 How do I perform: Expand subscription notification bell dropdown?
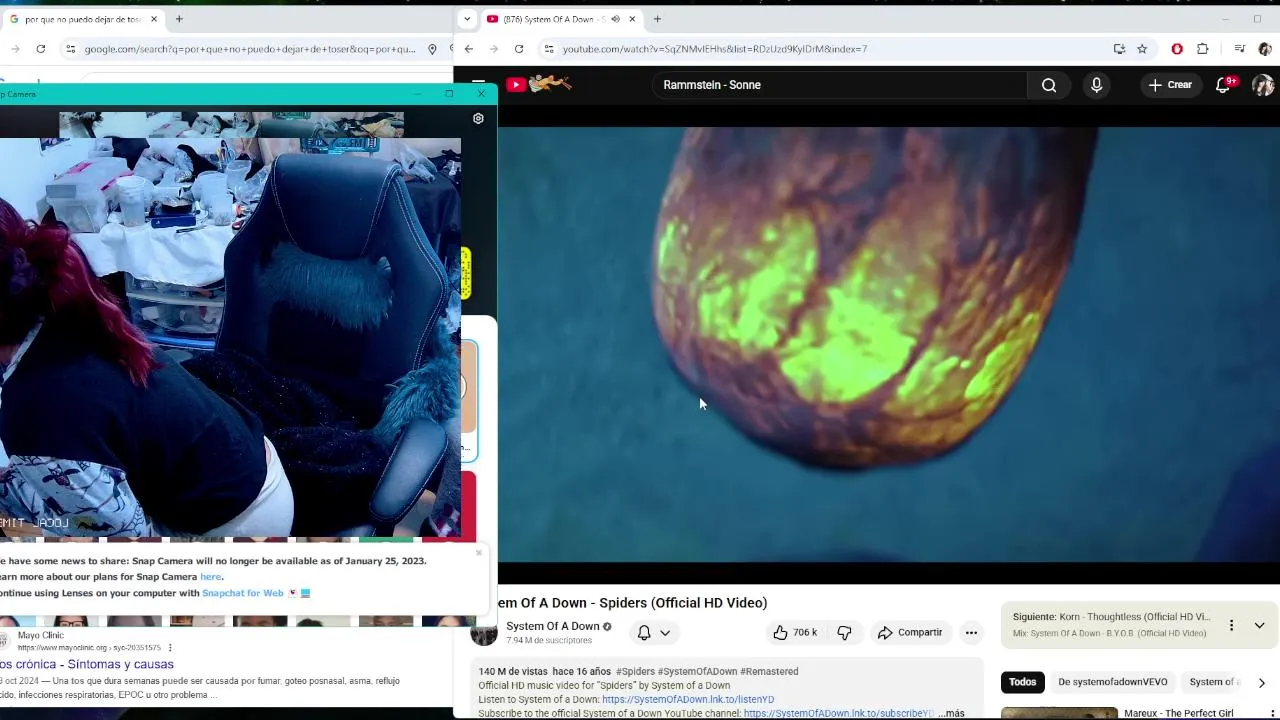click(654, 632)
